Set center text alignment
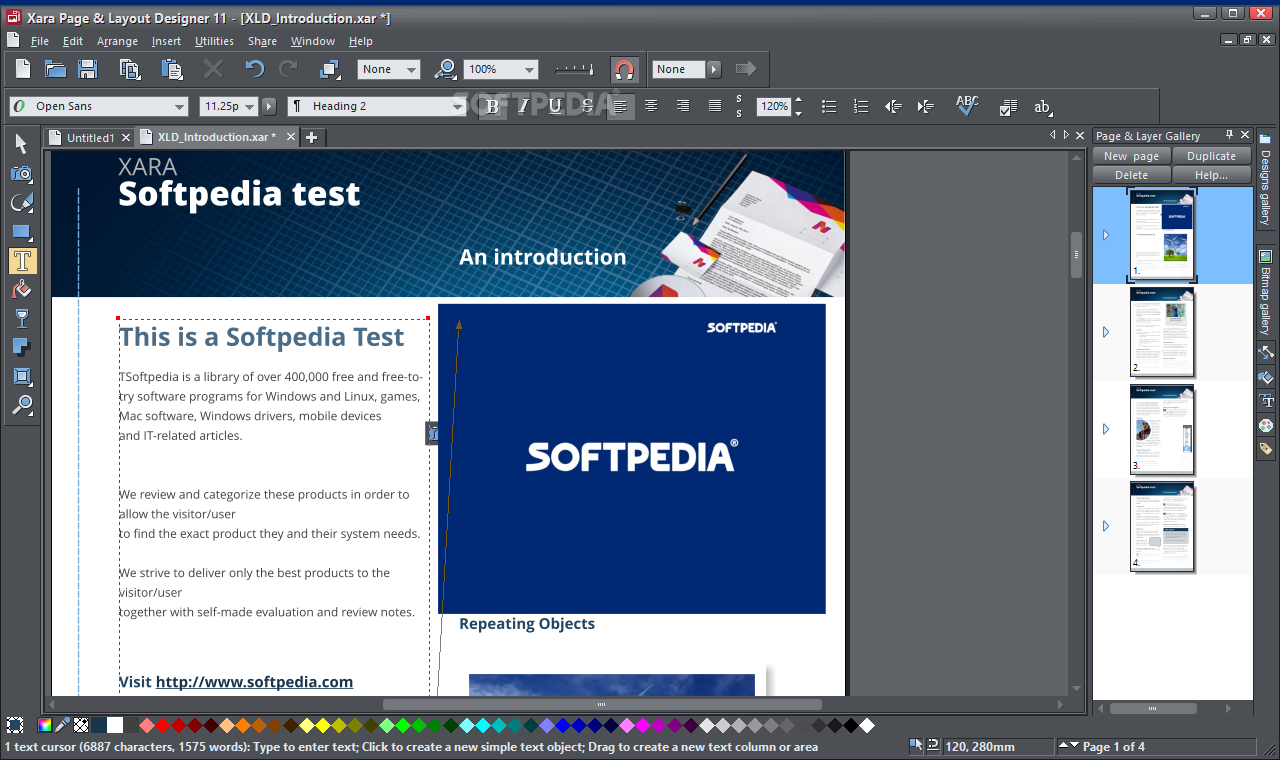Screen dimensions: 1280x760 click(x=651, y=106)
